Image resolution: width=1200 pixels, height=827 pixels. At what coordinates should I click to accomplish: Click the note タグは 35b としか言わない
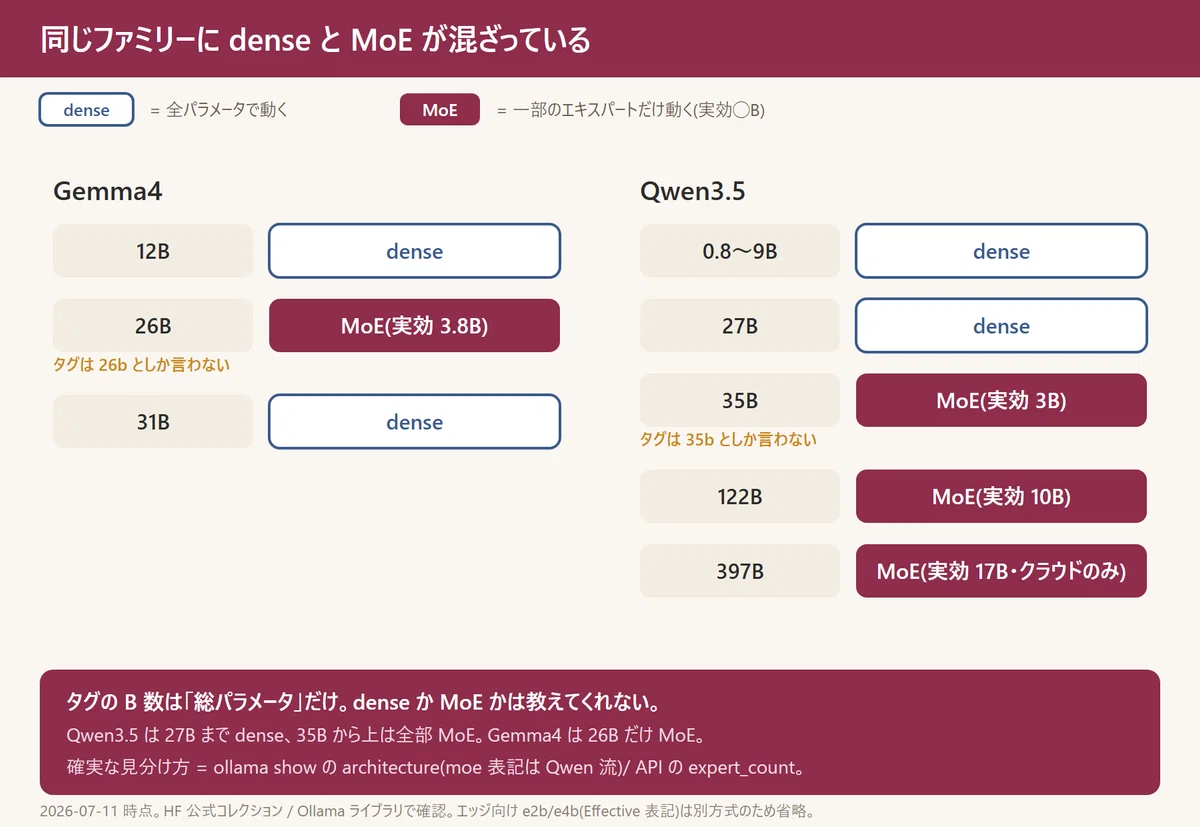pyautogui.click(x=728, y=439)
